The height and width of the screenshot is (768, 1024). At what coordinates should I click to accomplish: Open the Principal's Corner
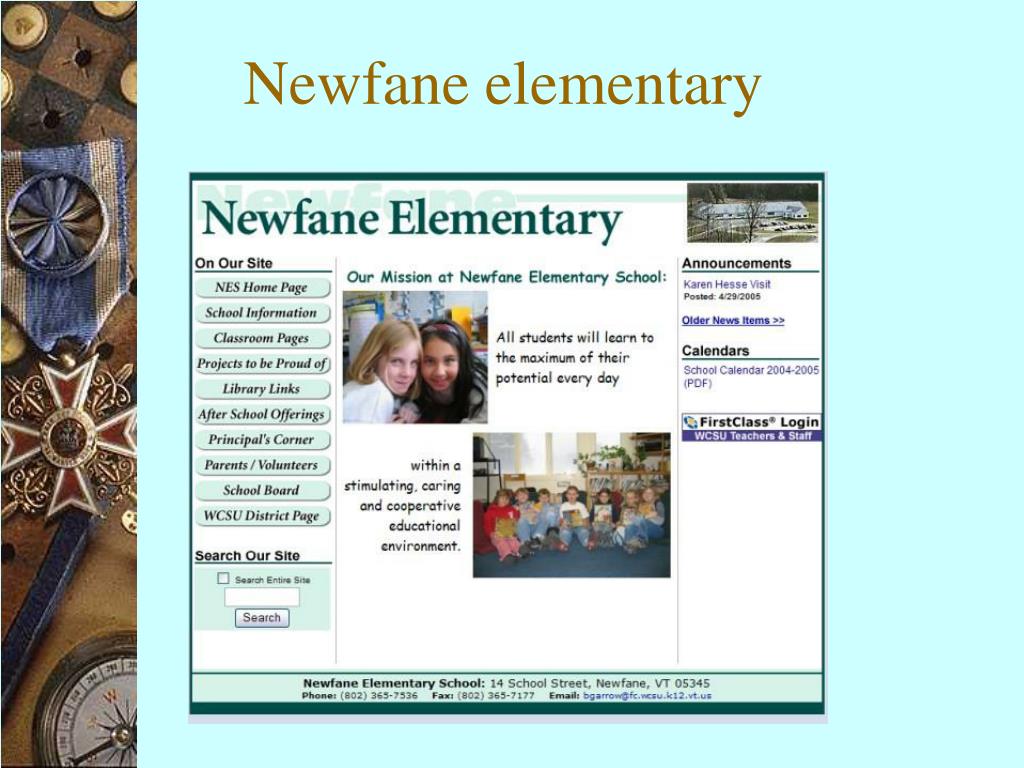coord(262,440)
